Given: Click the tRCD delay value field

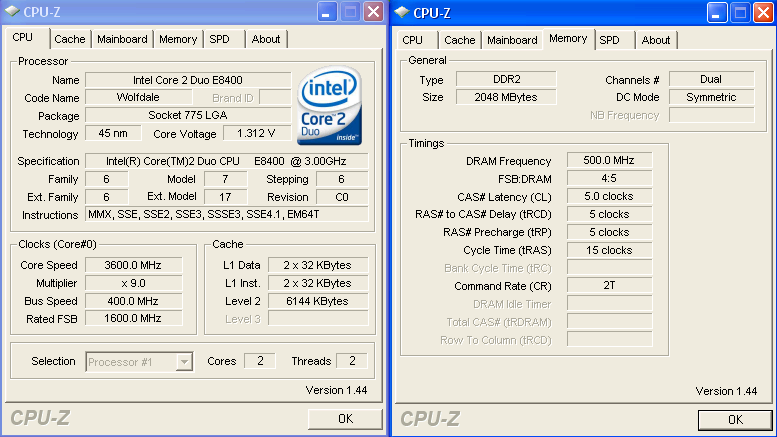Looking at the screenshot, I should [609, 214].
